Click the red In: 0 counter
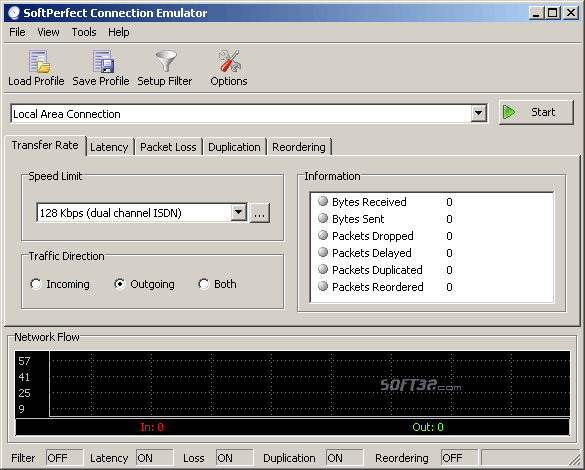585x470 pixels. pyautogui.click(x=152, y=427)
